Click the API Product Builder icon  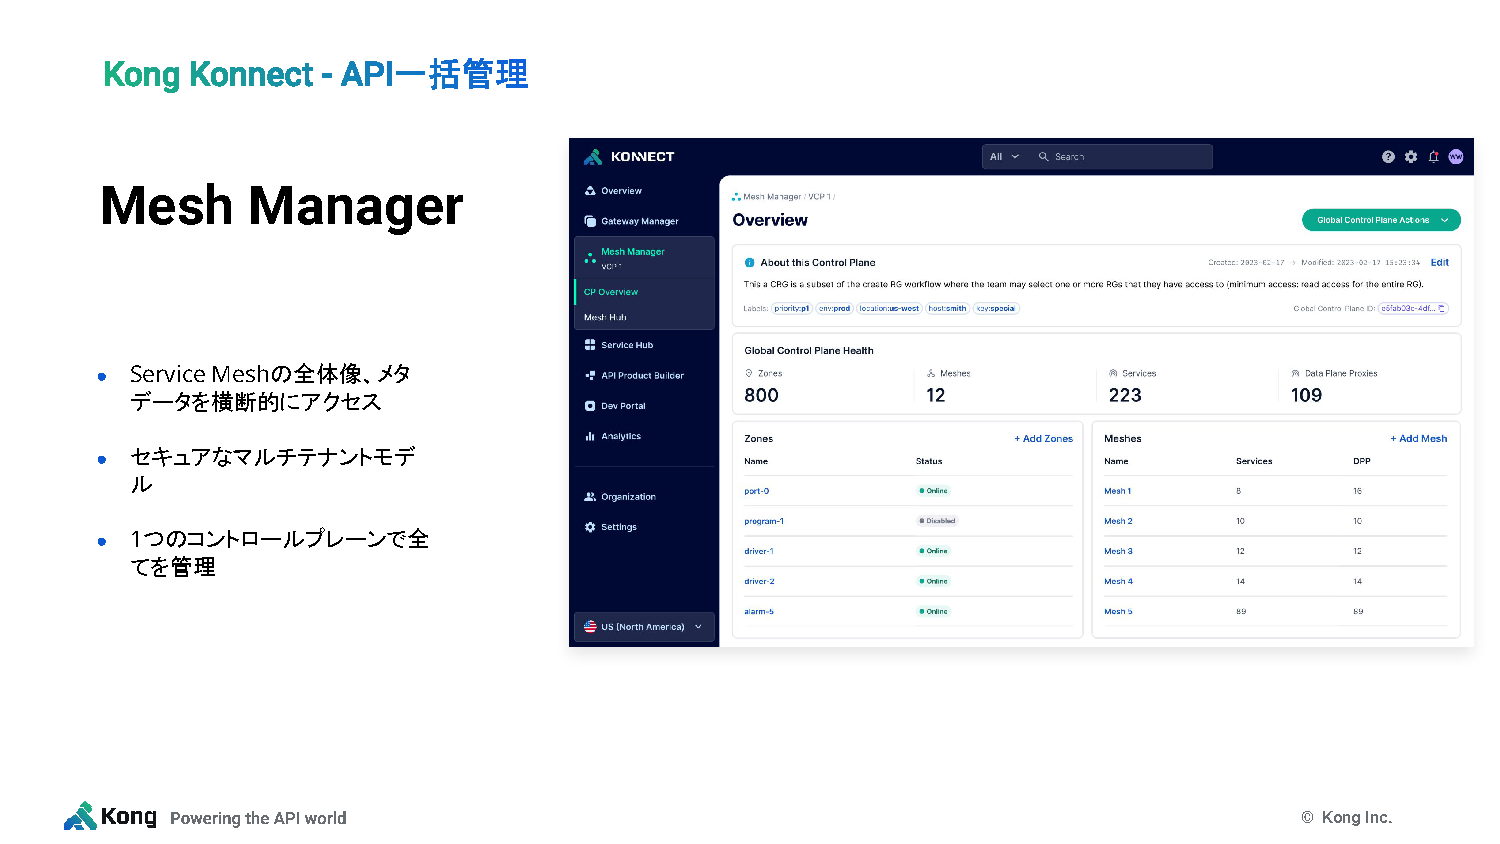pyautogui.click(x=590, y=375)
